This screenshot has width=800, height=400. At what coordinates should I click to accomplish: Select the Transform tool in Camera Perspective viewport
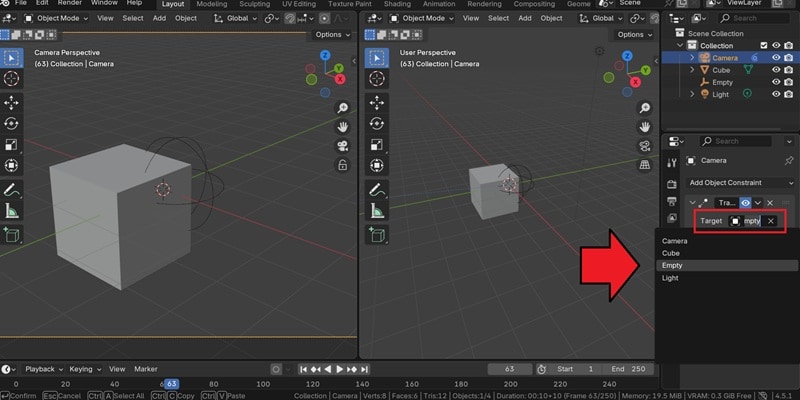click(x=11, y=165)
